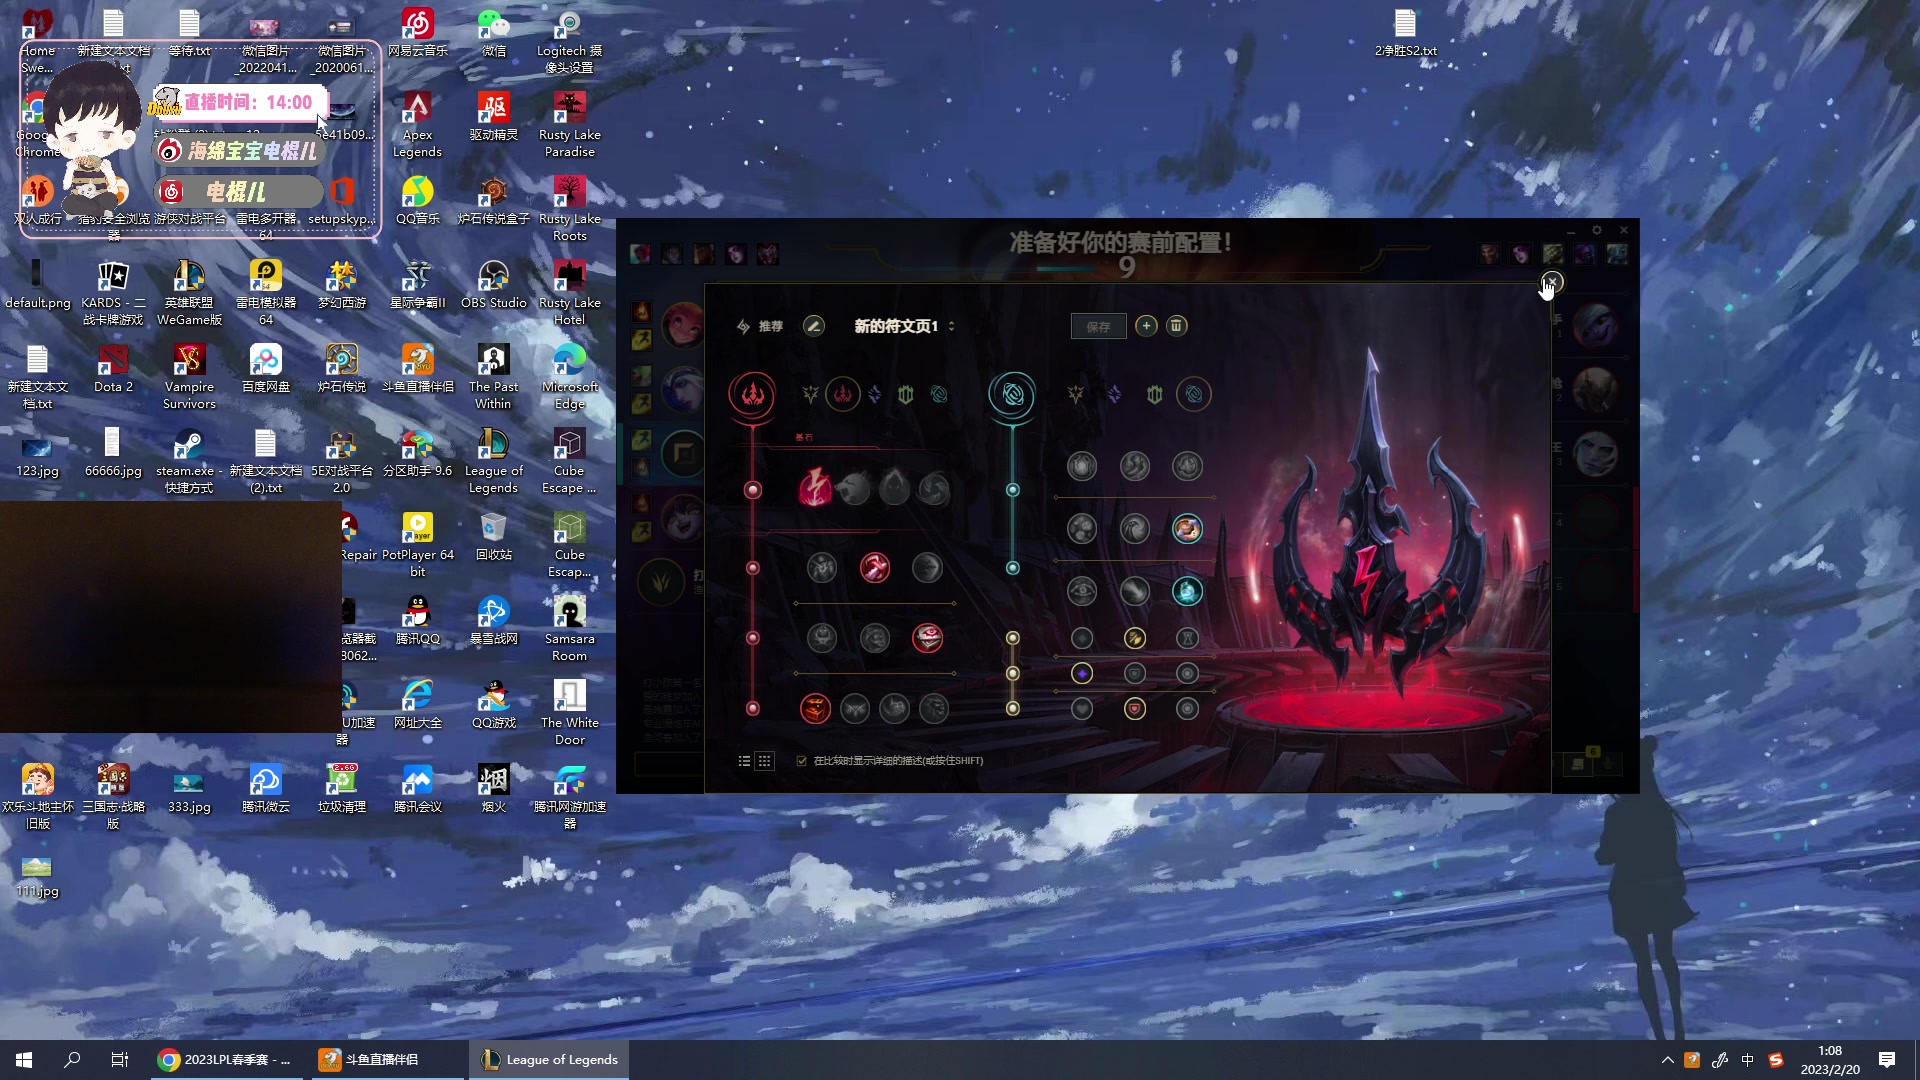The height and width of the screenshot is (1080, 1920).
Task: Switch primary path to Sorcery
Action: coord(875,394)
